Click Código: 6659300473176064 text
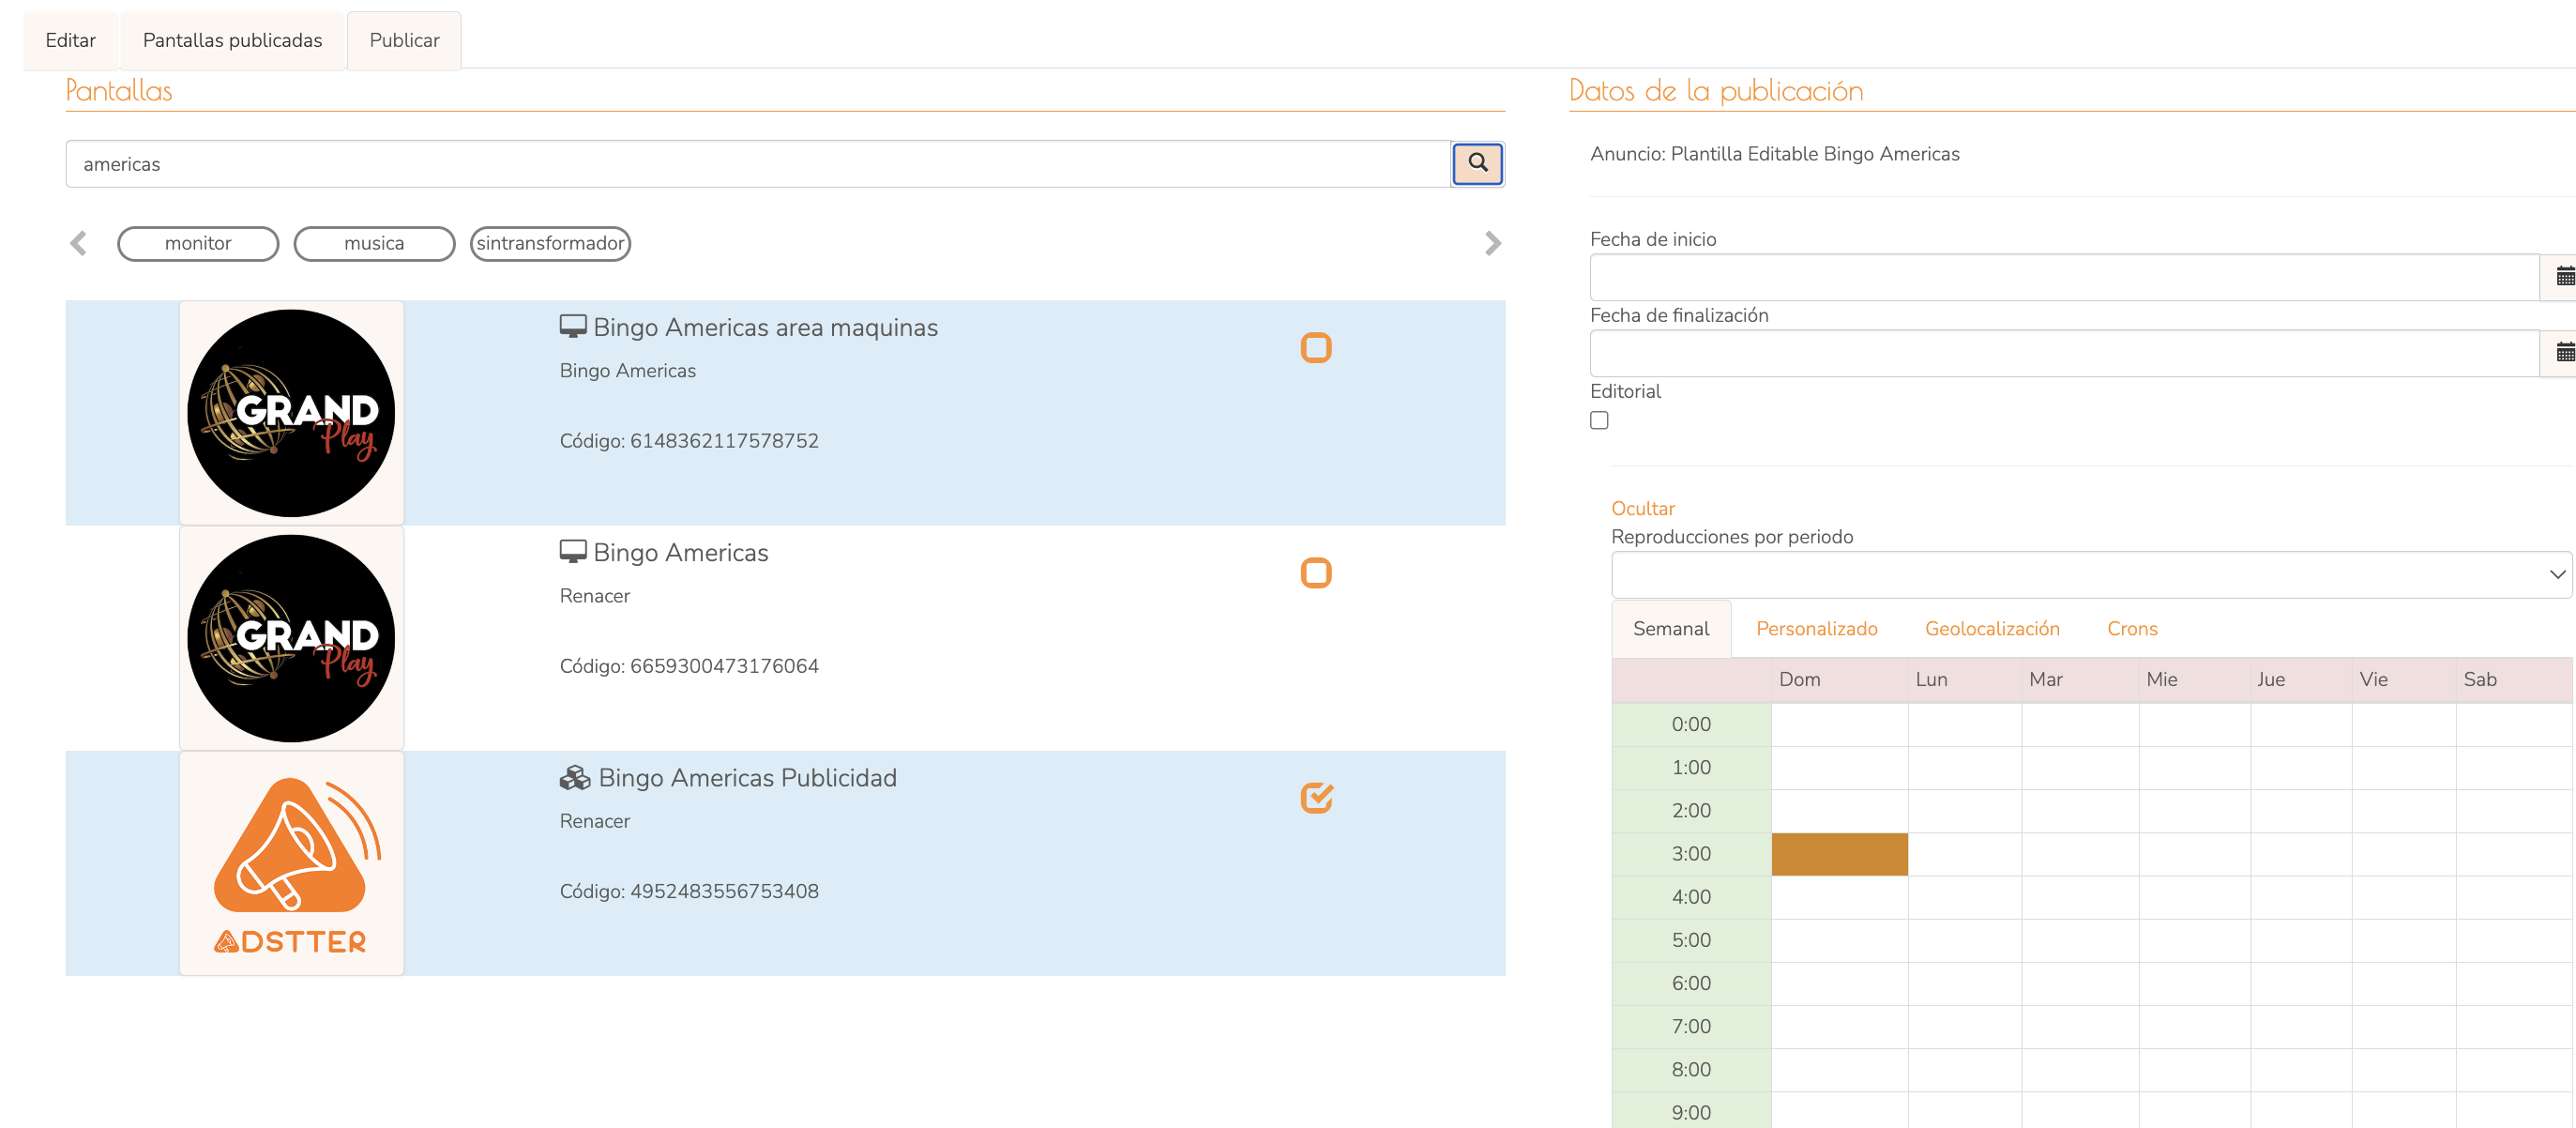 click(x=689, y=666)
